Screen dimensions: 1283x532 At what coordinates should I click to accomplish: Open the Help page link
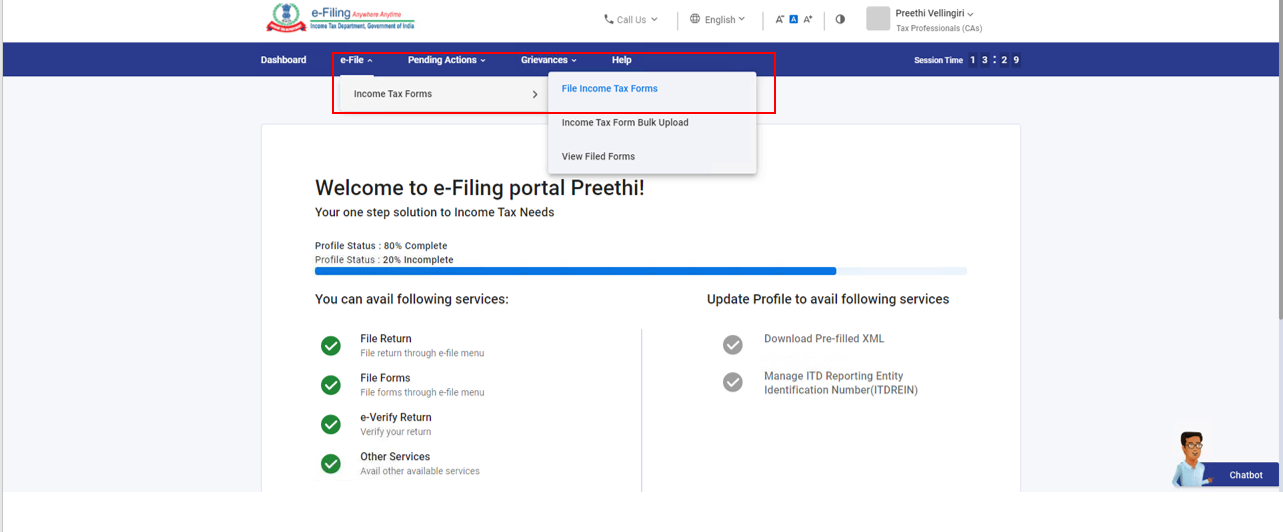(x=621, y=60)
